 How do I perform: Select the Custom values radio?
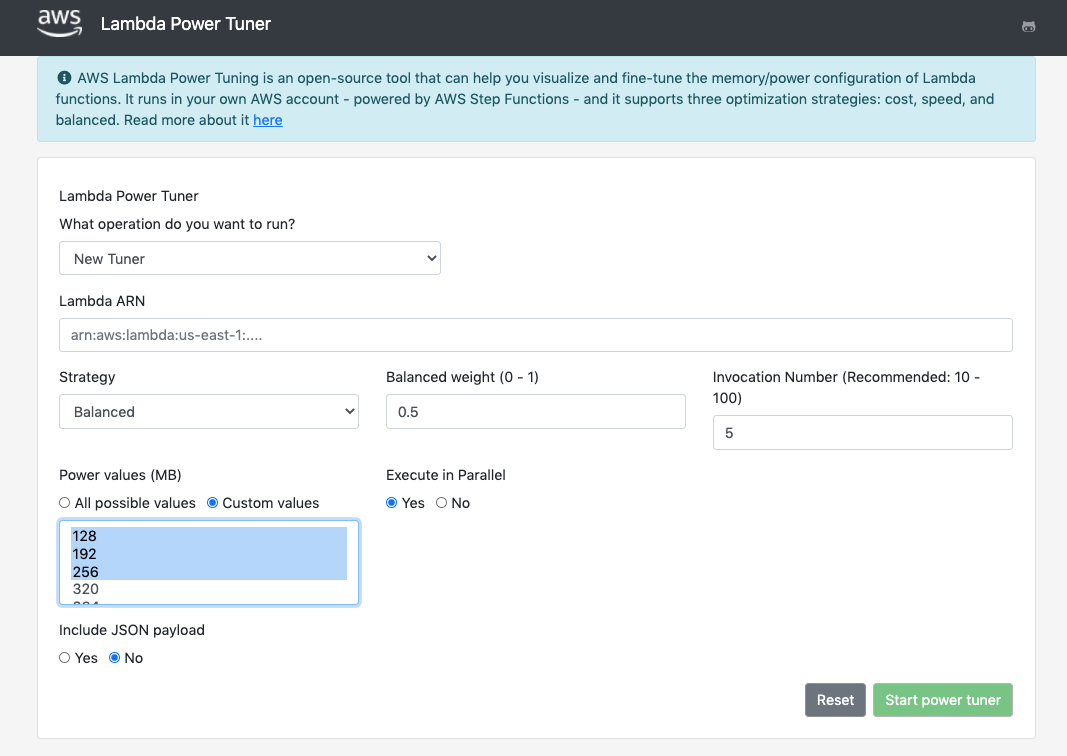tap(212, 503)
